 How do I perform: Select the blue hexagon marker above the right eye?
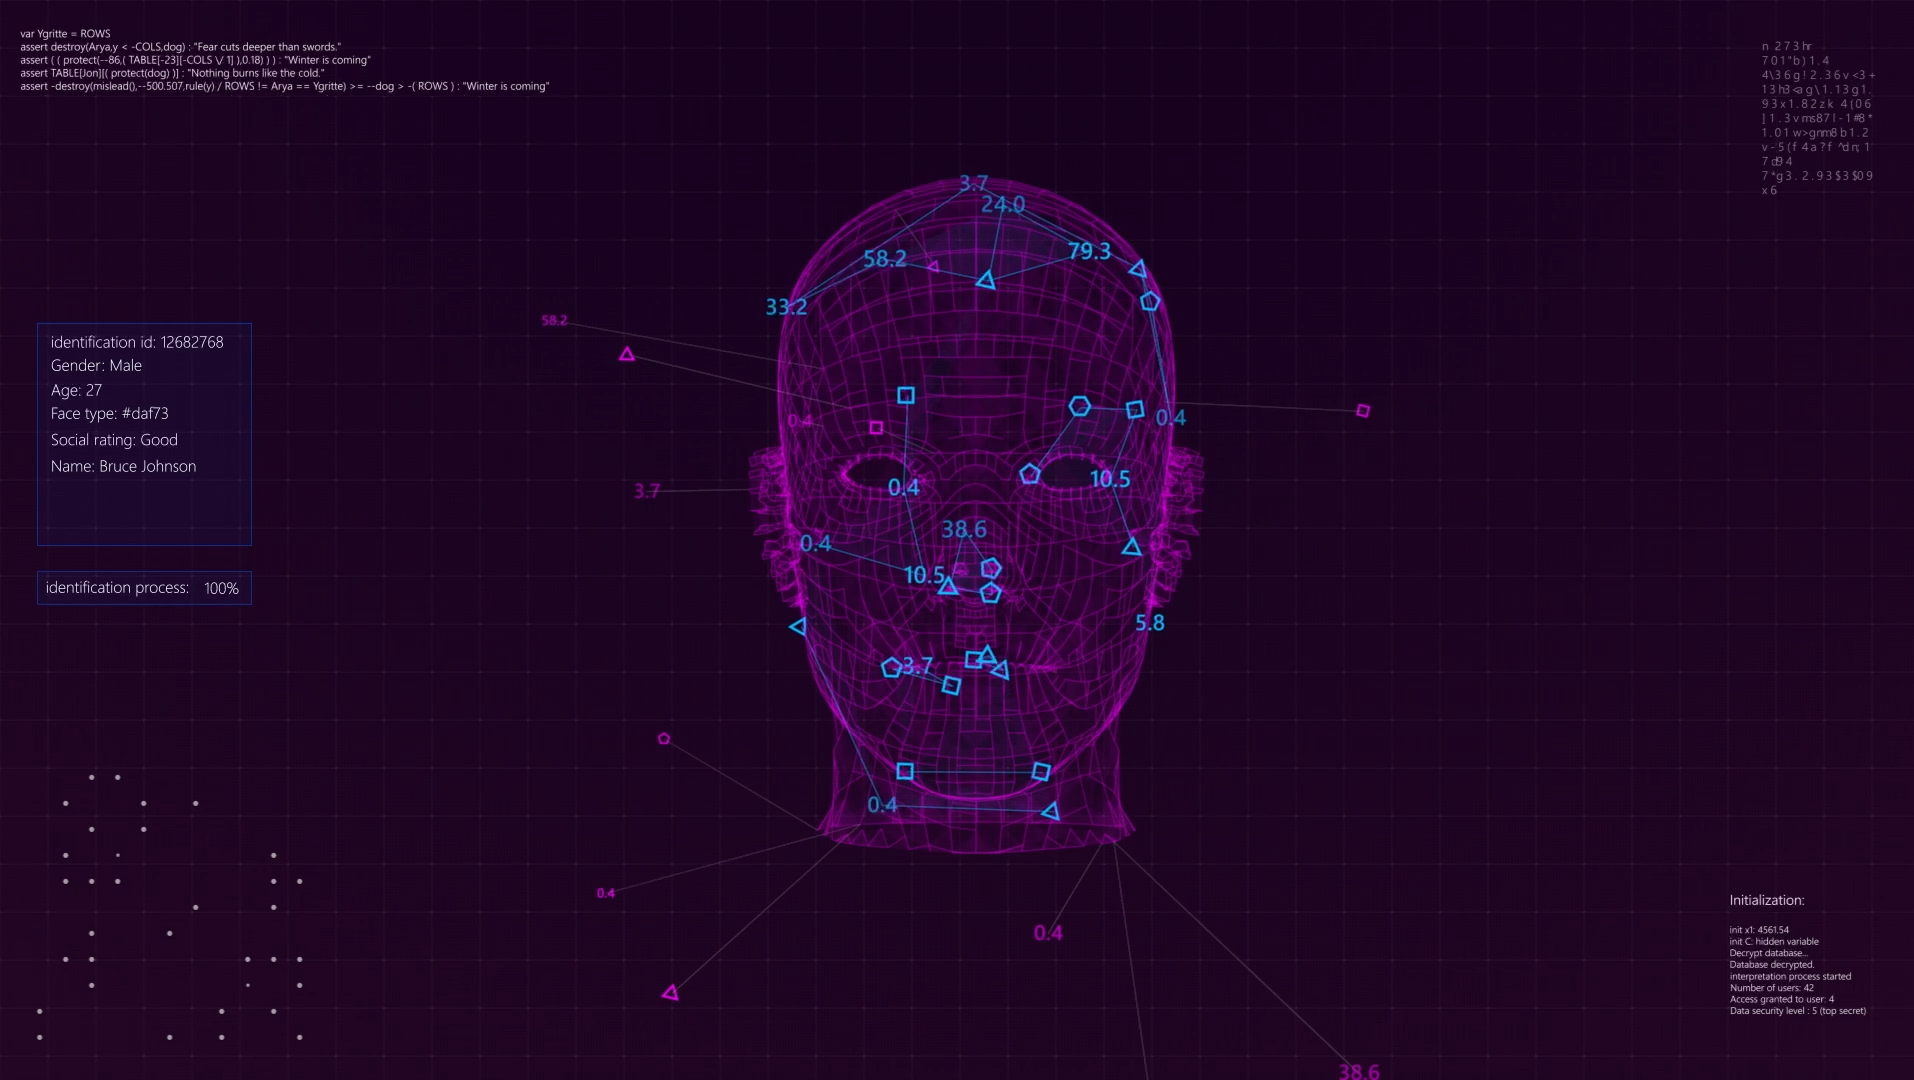(x=1079, y=406)
